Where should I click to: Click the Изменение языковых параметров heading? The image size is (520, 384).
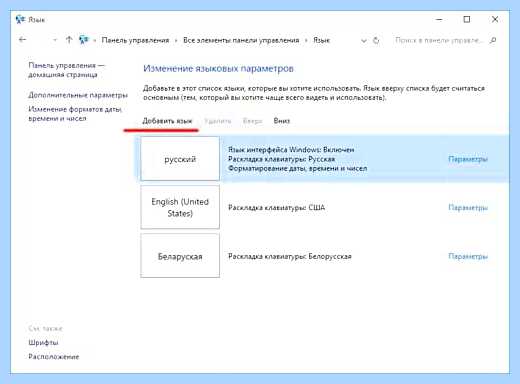pos(218,69)
